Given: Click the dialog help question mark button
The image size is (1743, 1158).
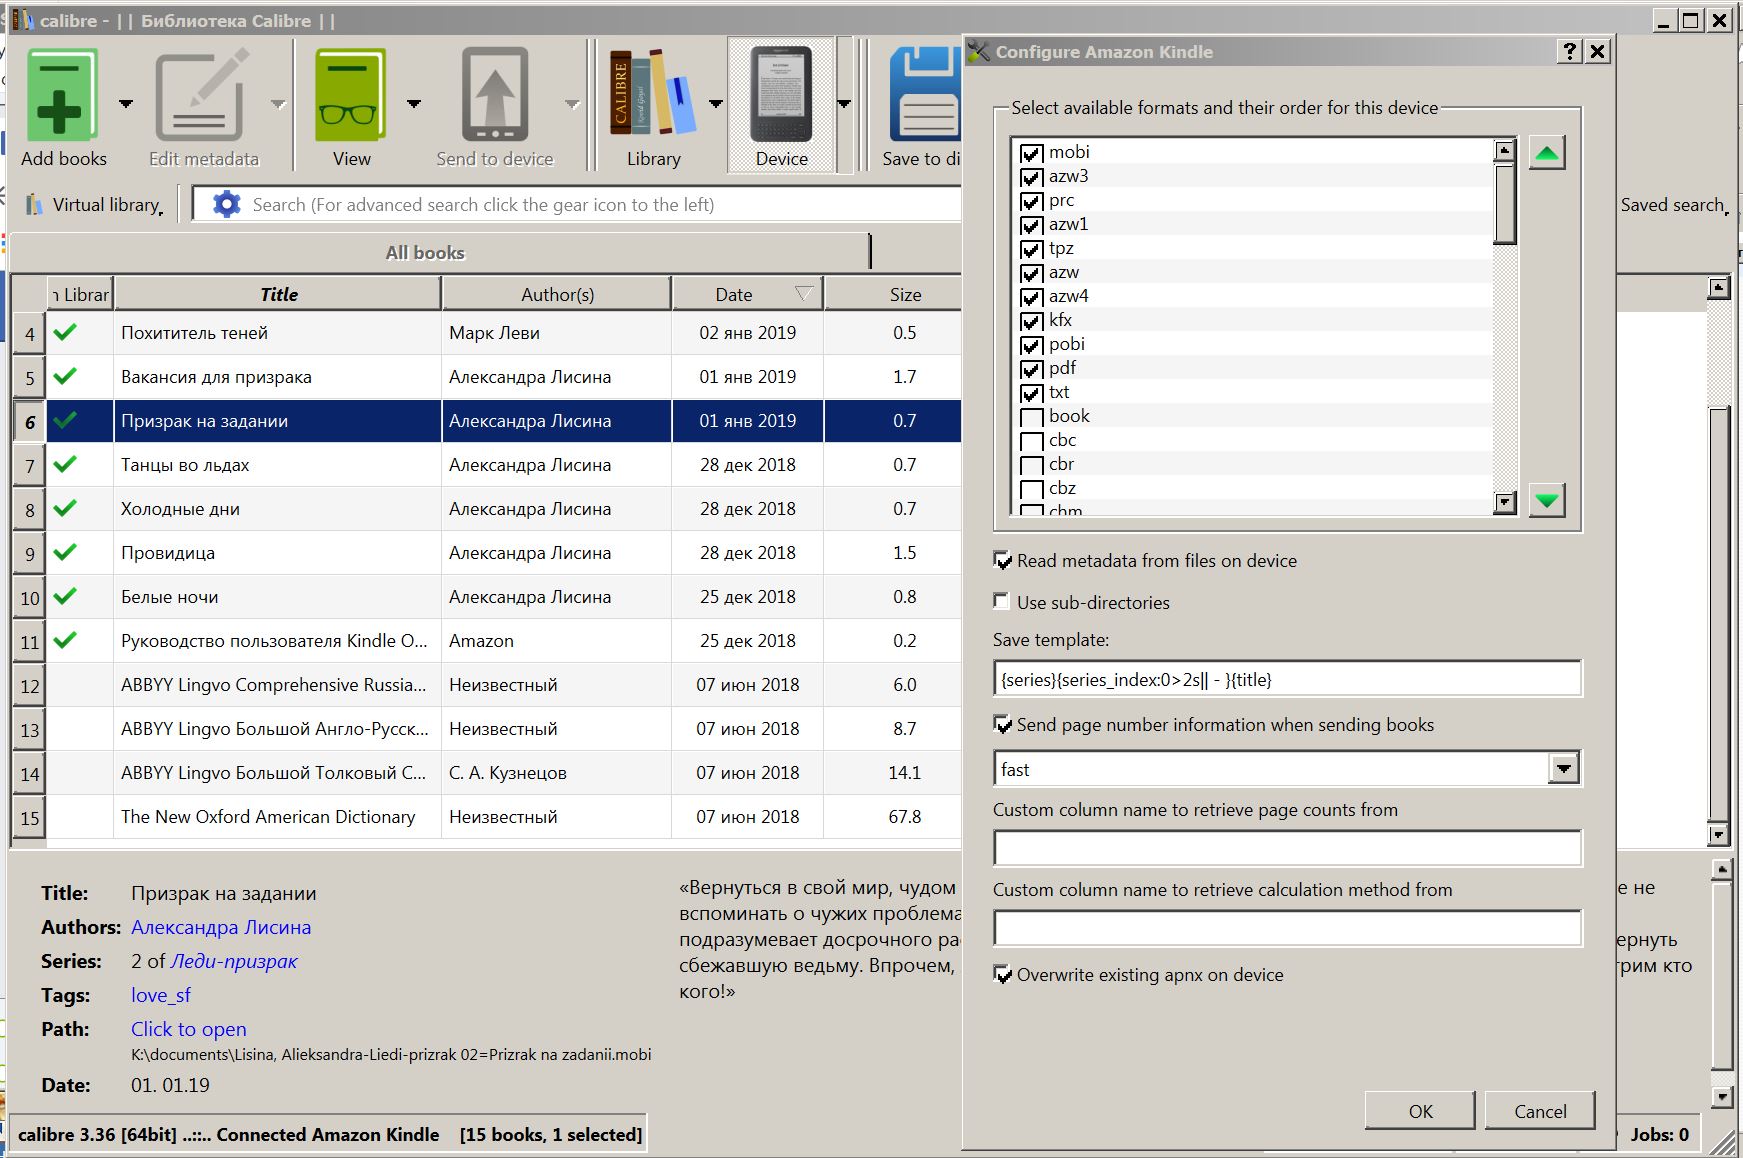Looking at the screenshot, I should tap(1570, 52).
